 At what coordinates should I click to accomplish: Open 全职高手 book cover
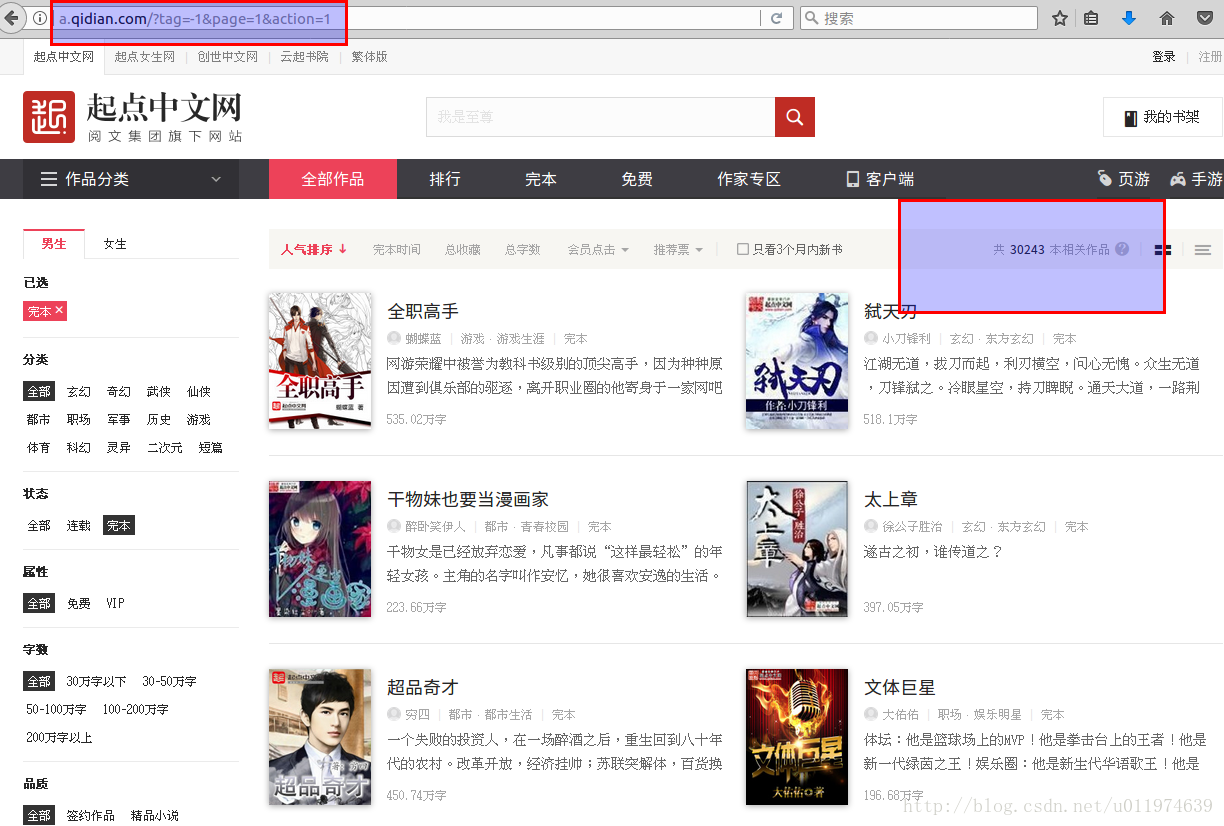pyautogui.click(x=320, y=360)
